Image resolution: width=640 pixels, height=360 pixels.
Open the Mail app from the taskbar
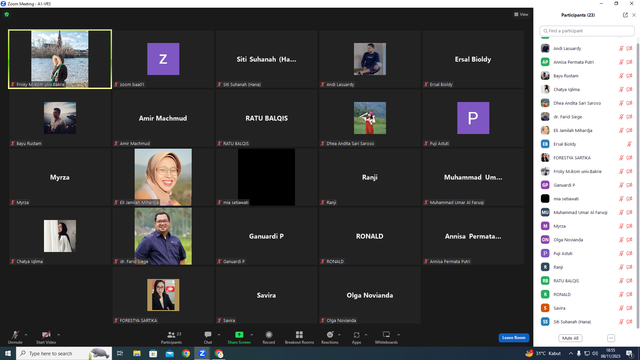click(x=169, y=353)
